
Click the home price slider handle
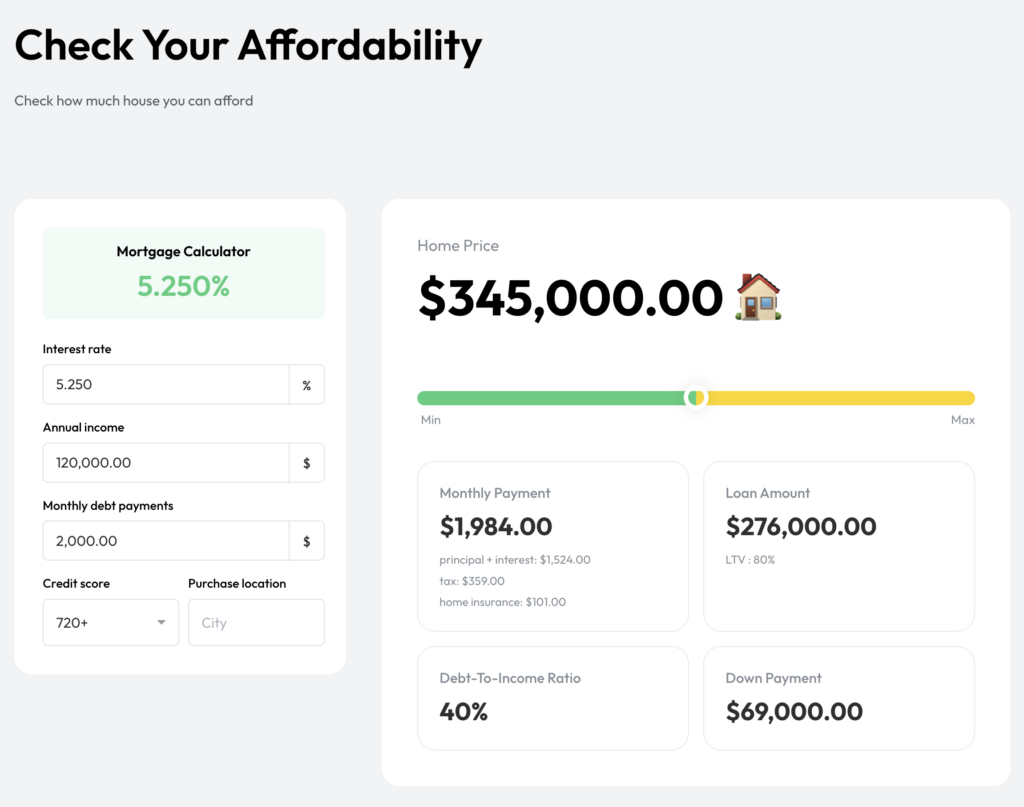click(x=697, y=397)
